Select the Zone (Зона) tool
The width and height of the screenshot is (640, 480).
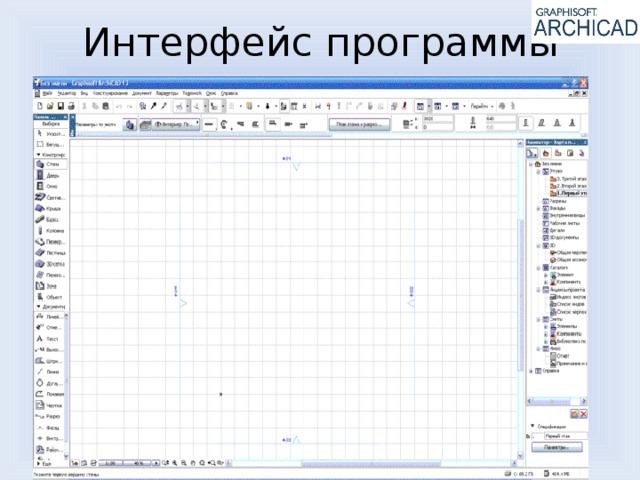click(x=51, y=286)
